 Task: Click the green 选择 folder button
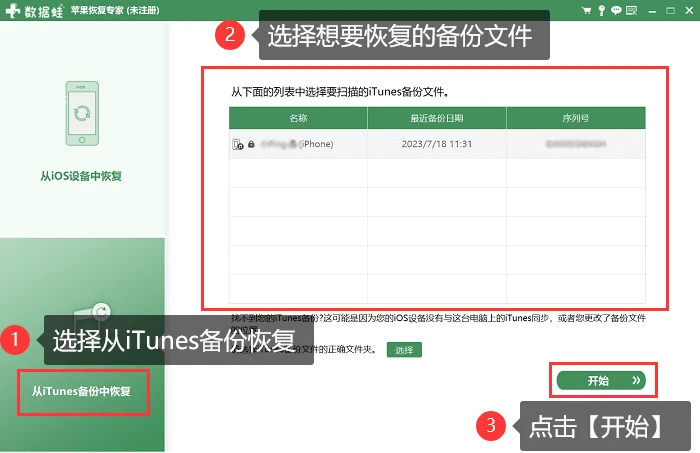tap(404, 350)
